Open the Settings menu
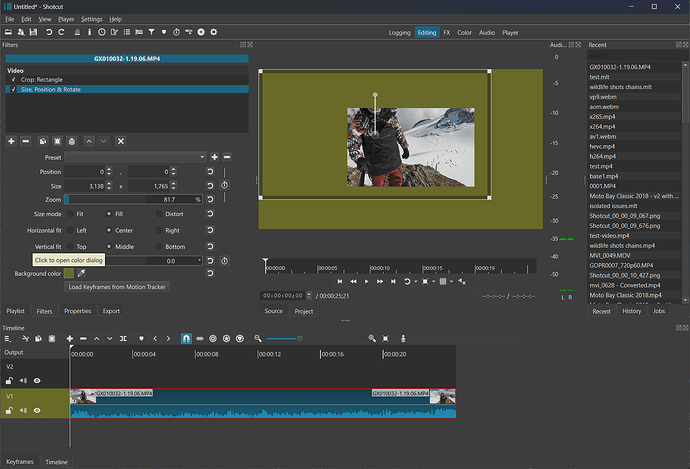Screen dimensions: 690x469 (x=91, y=19)
